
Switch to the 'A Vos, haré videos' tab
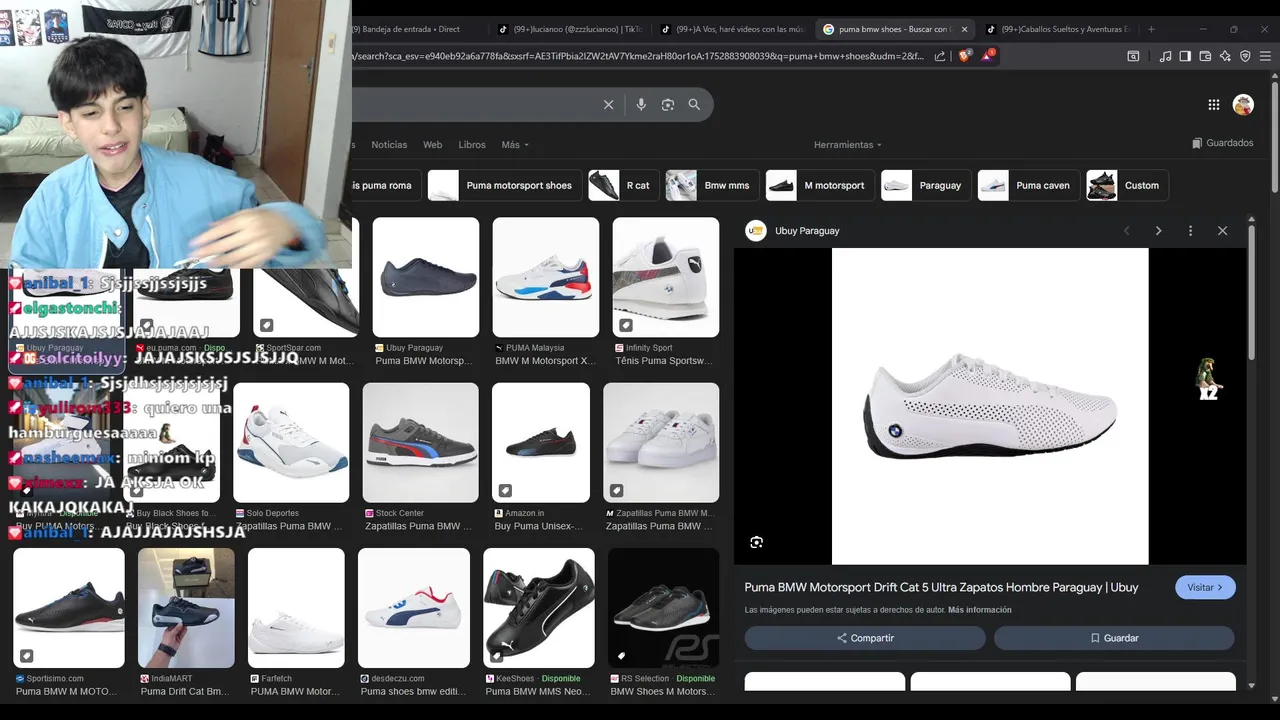733,29
